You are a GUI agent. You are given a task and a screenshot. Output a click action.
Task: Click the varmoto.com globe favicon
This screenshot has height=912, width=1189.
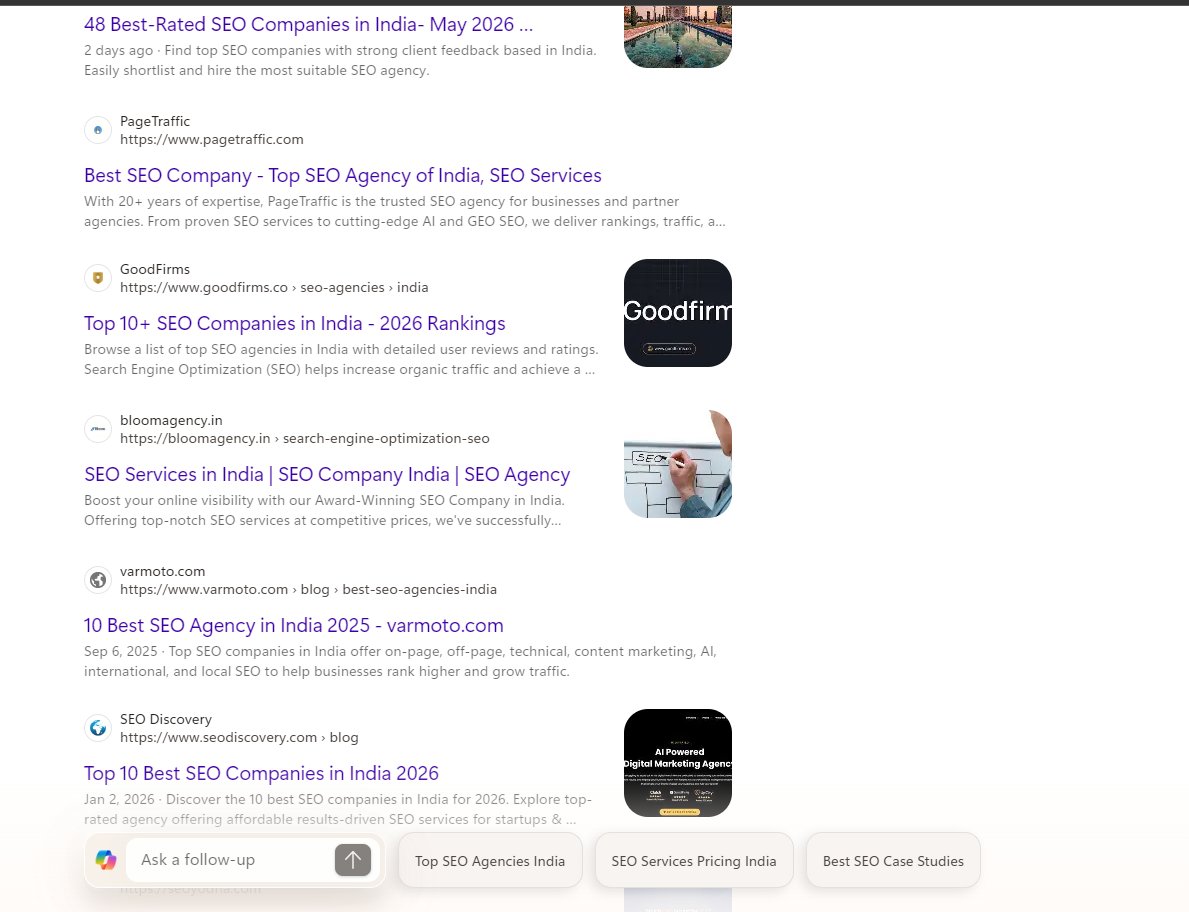point(98,580)
